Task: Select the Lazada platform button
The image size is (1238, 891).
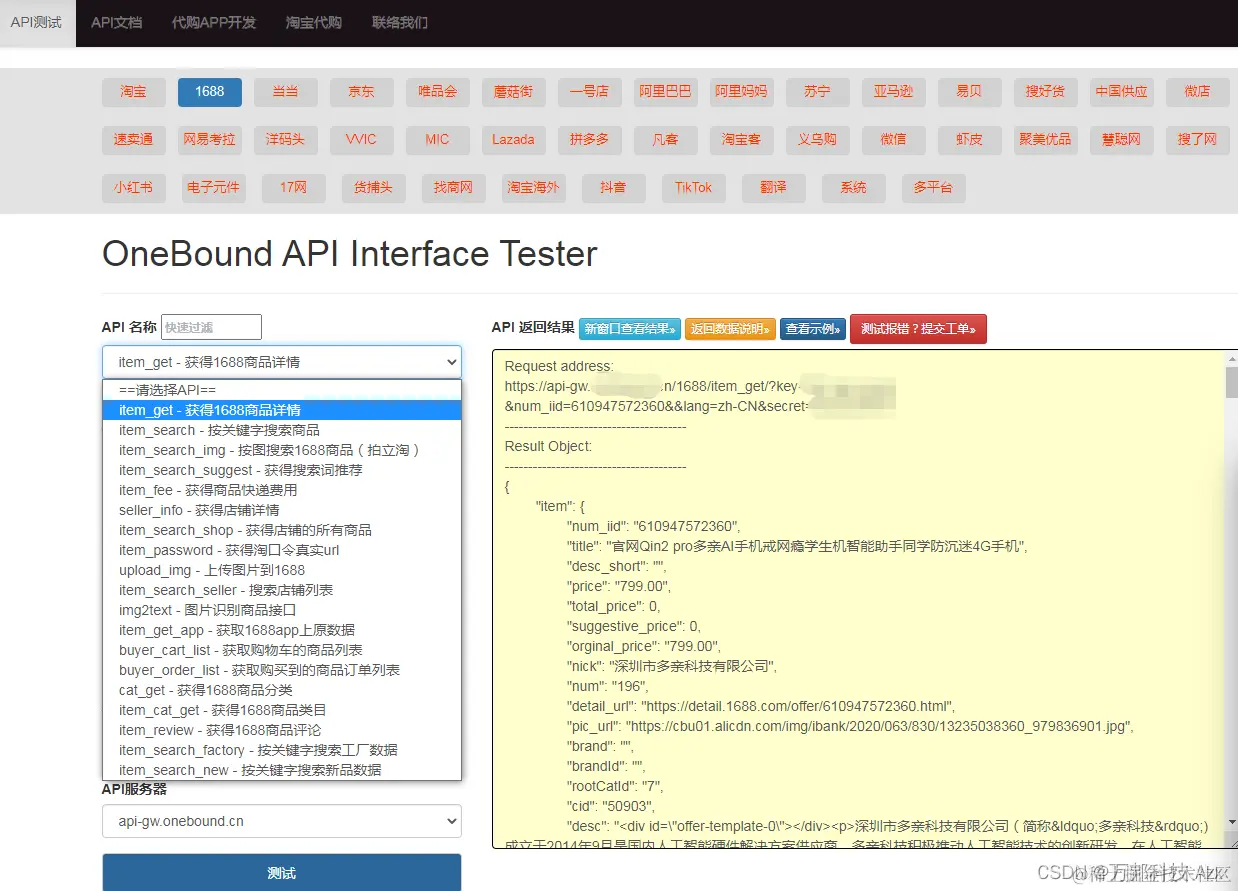Action: 514,139
